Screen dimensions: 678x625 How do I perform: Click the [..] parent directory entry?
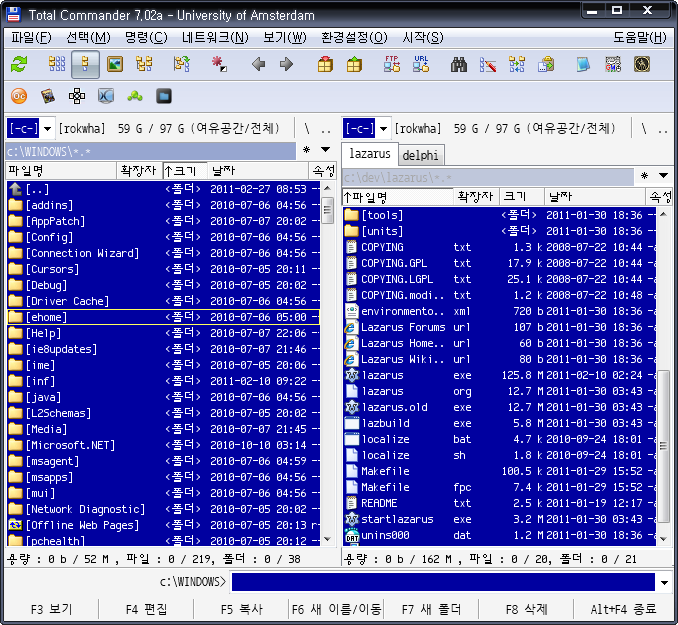click(x=163, y=189)
